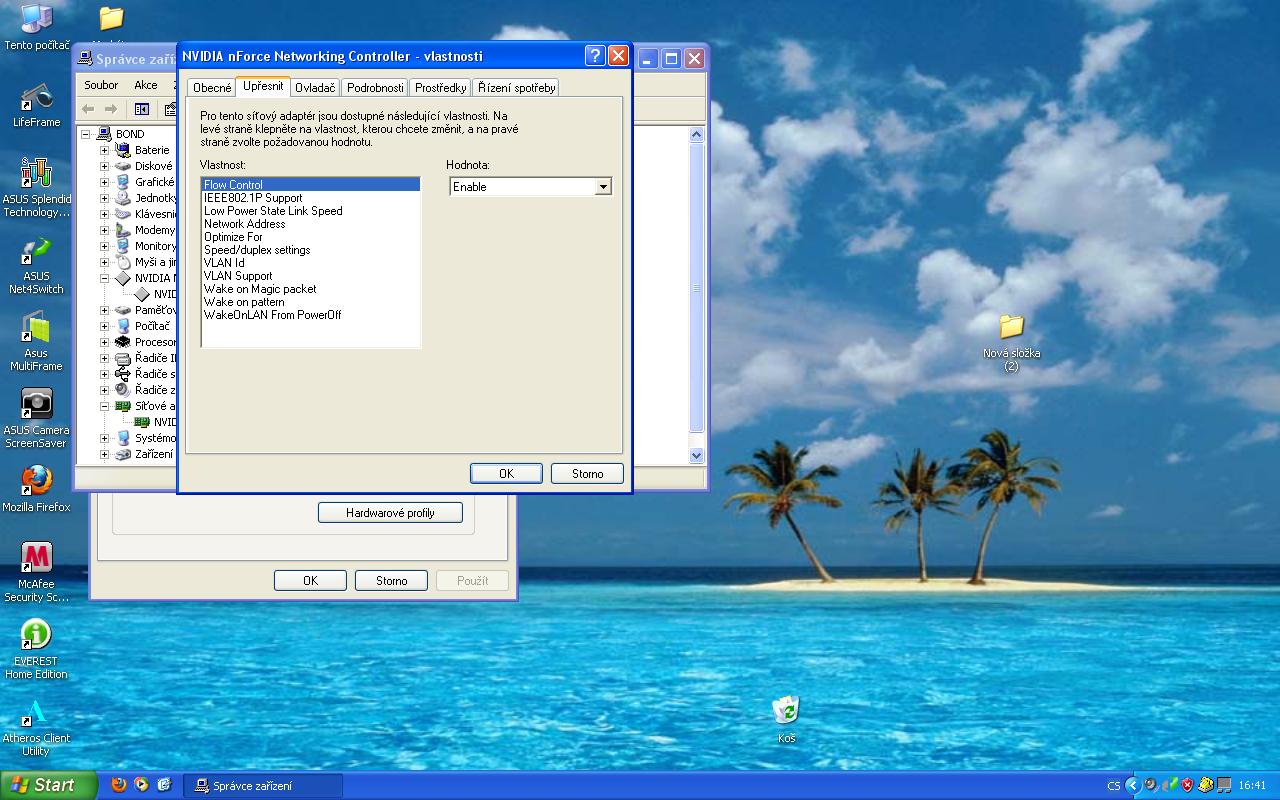The image size is (1280, 800).
Task: Select the ASUS Net4Switch desktop icon
Action: pyautogui.click(x=36, y=265)
